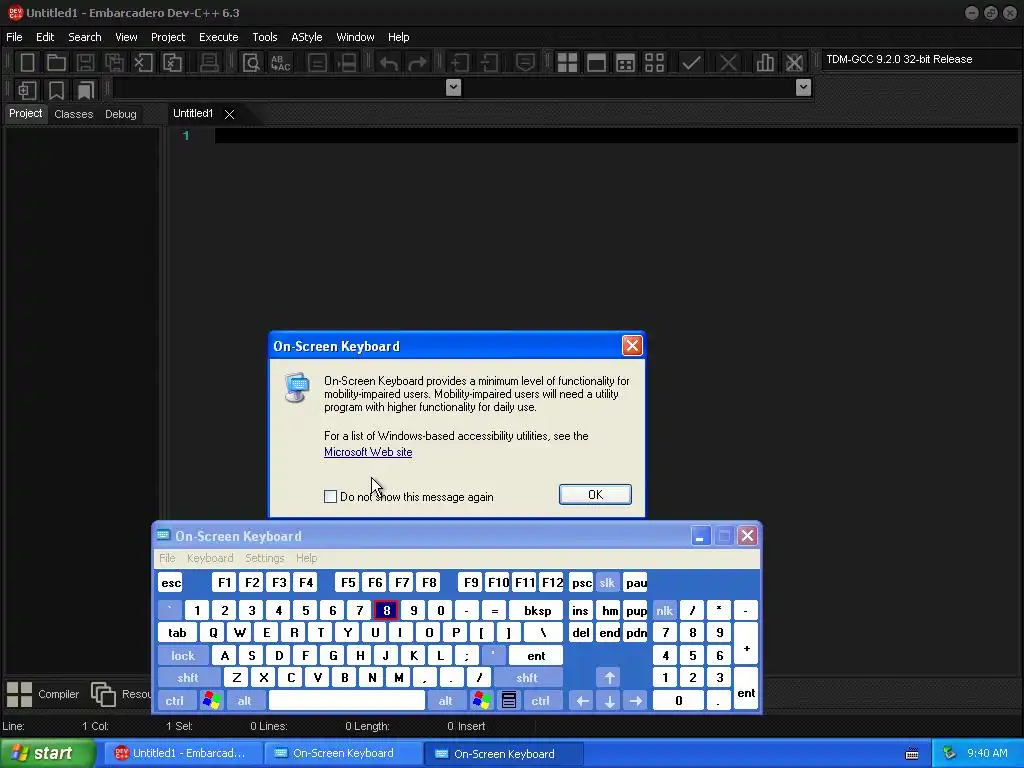Close the Untitled1 editor tab
Viewport: 1024px width, 768px height.
[229, 114]
